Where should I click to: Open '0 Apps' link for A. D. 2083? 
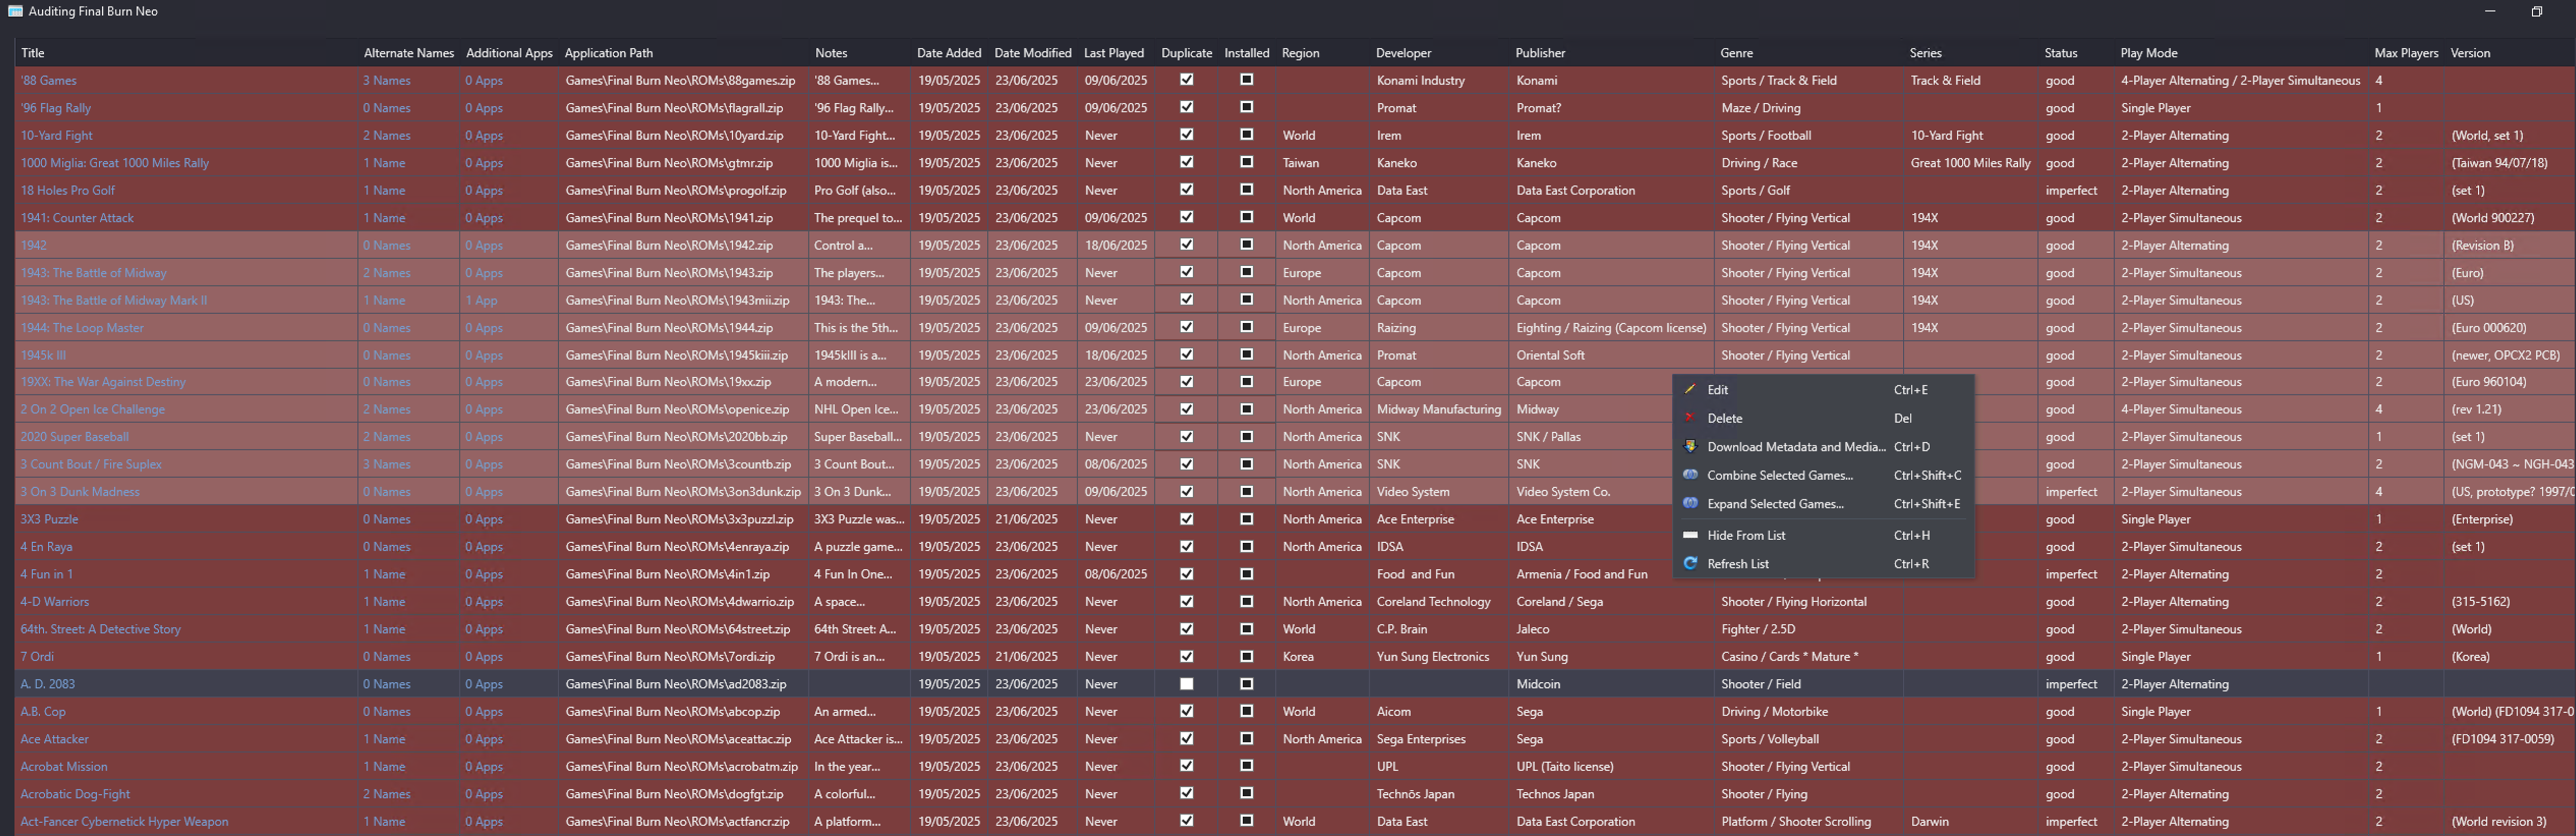pos(484,684)
